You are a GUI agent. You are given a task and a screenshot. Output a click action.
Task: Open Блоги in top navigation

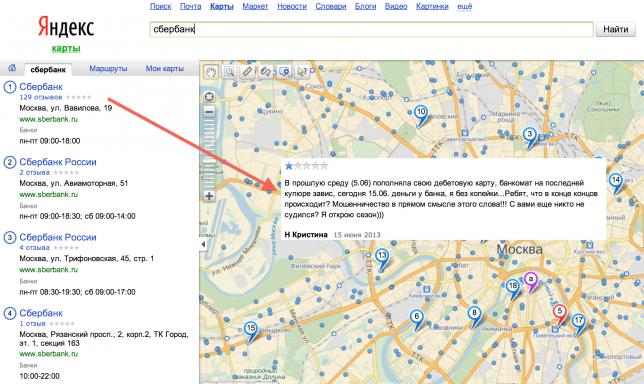[x=365, y=6]
